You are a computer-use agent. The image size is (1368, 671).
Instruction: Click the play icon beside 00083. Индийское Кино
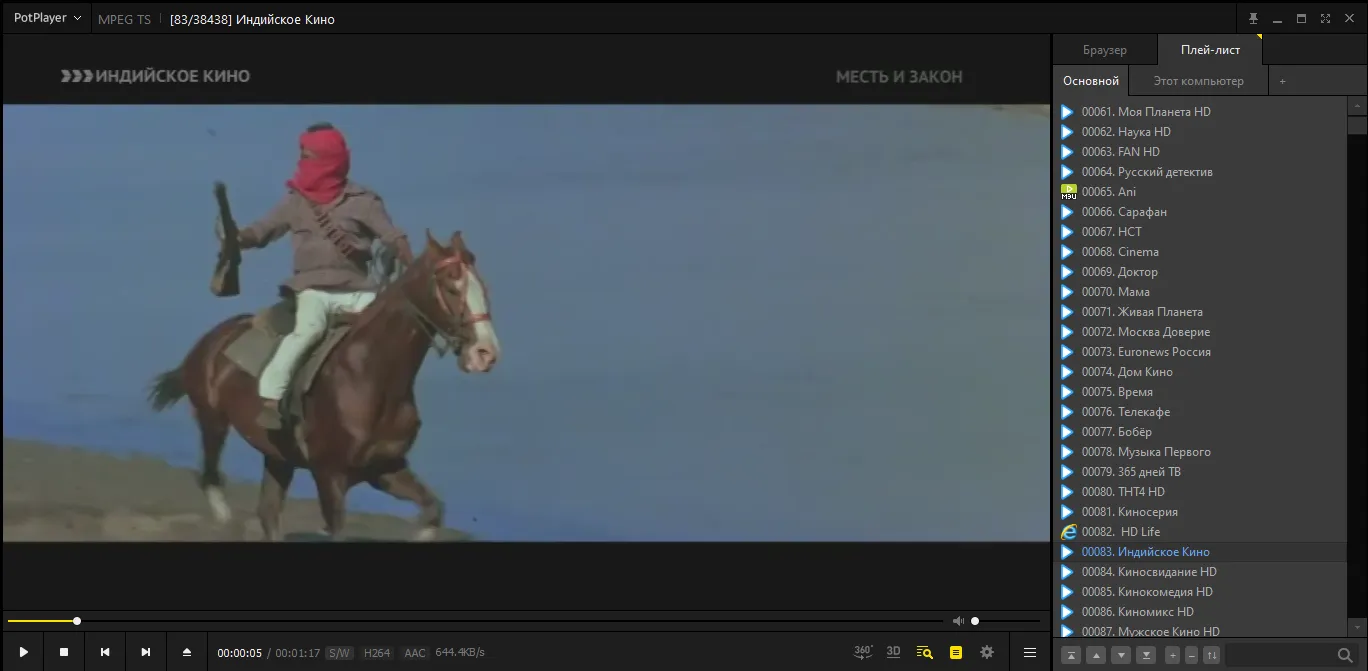tap(1068, 552)
